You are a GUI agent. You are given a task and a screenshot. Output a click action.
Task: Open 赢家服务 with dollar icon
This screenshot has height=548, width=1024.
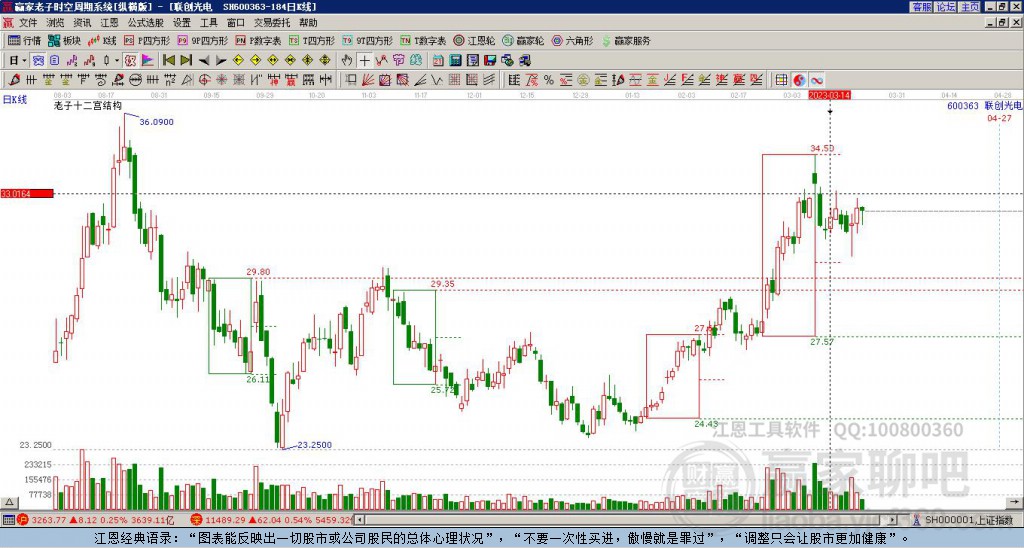[626, 40]
